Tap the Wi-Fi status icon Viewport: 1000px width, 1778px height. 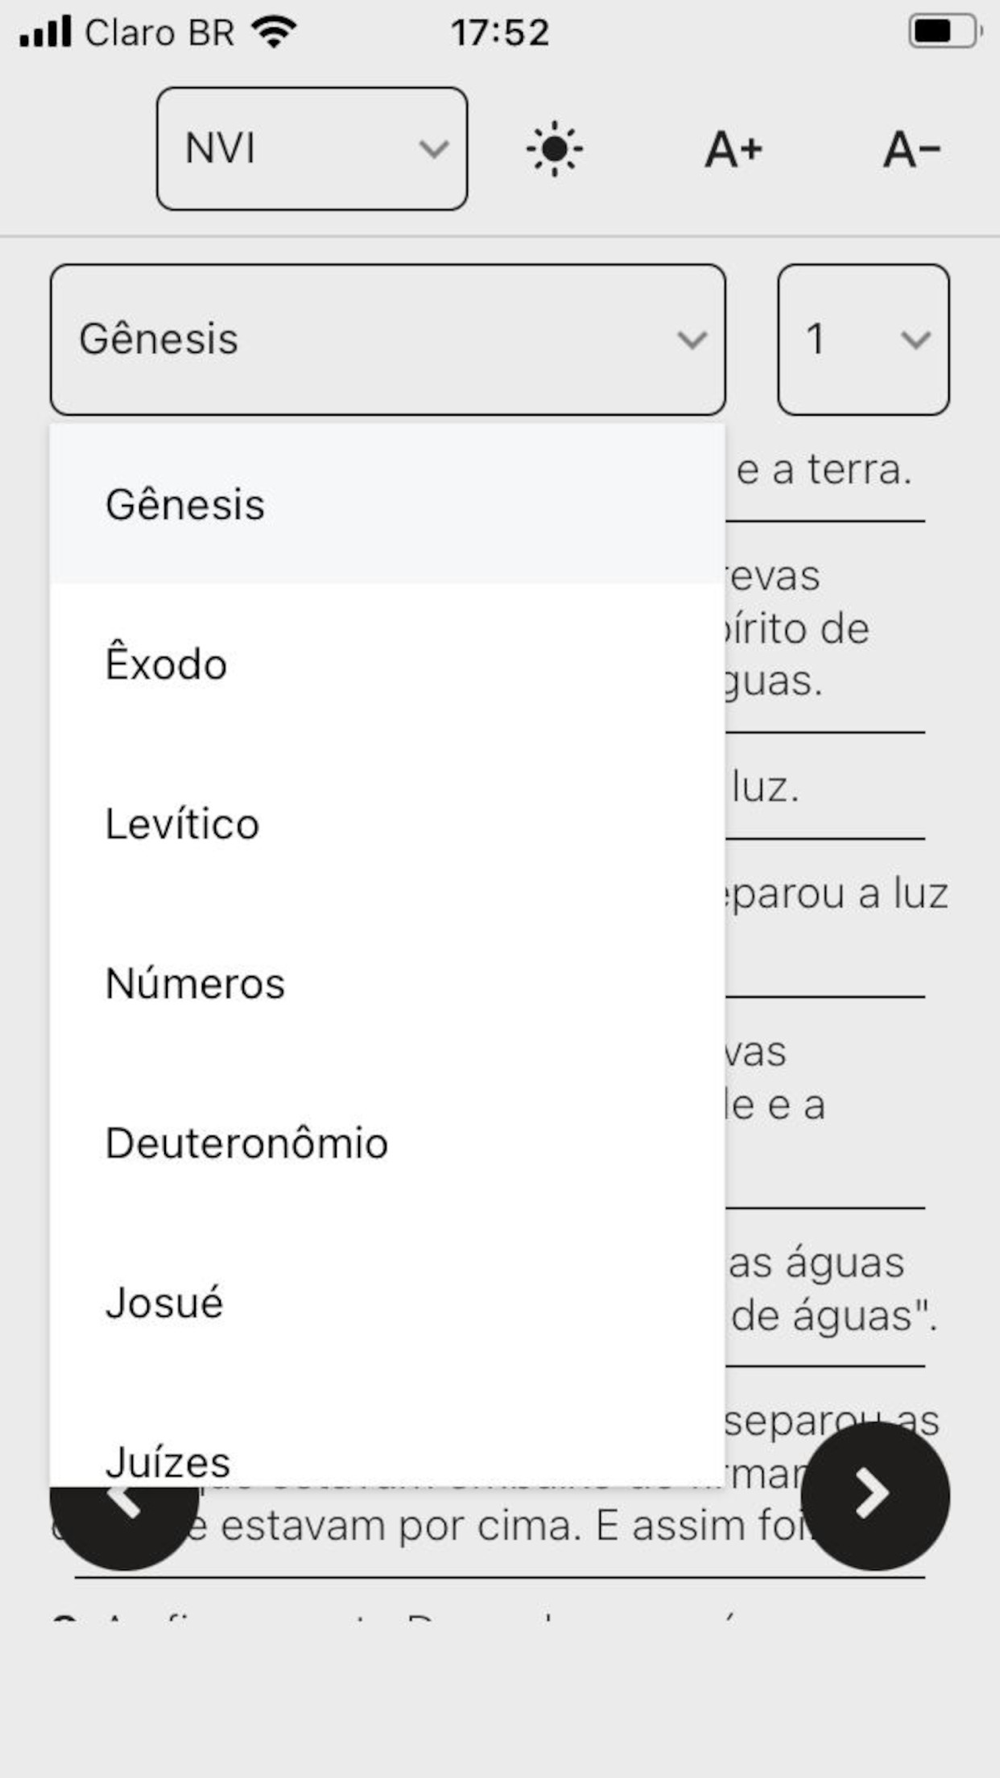pos(273,32)
